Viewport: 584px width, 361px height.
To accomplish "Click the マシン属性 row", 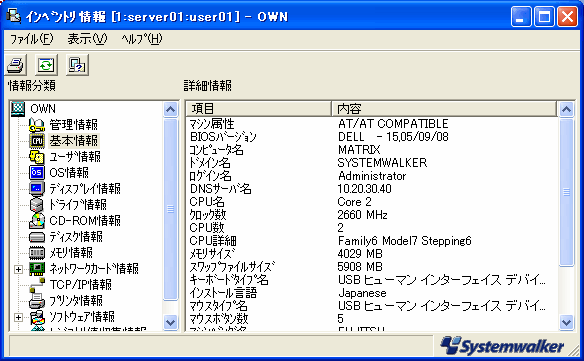I will tap(371, 124).
